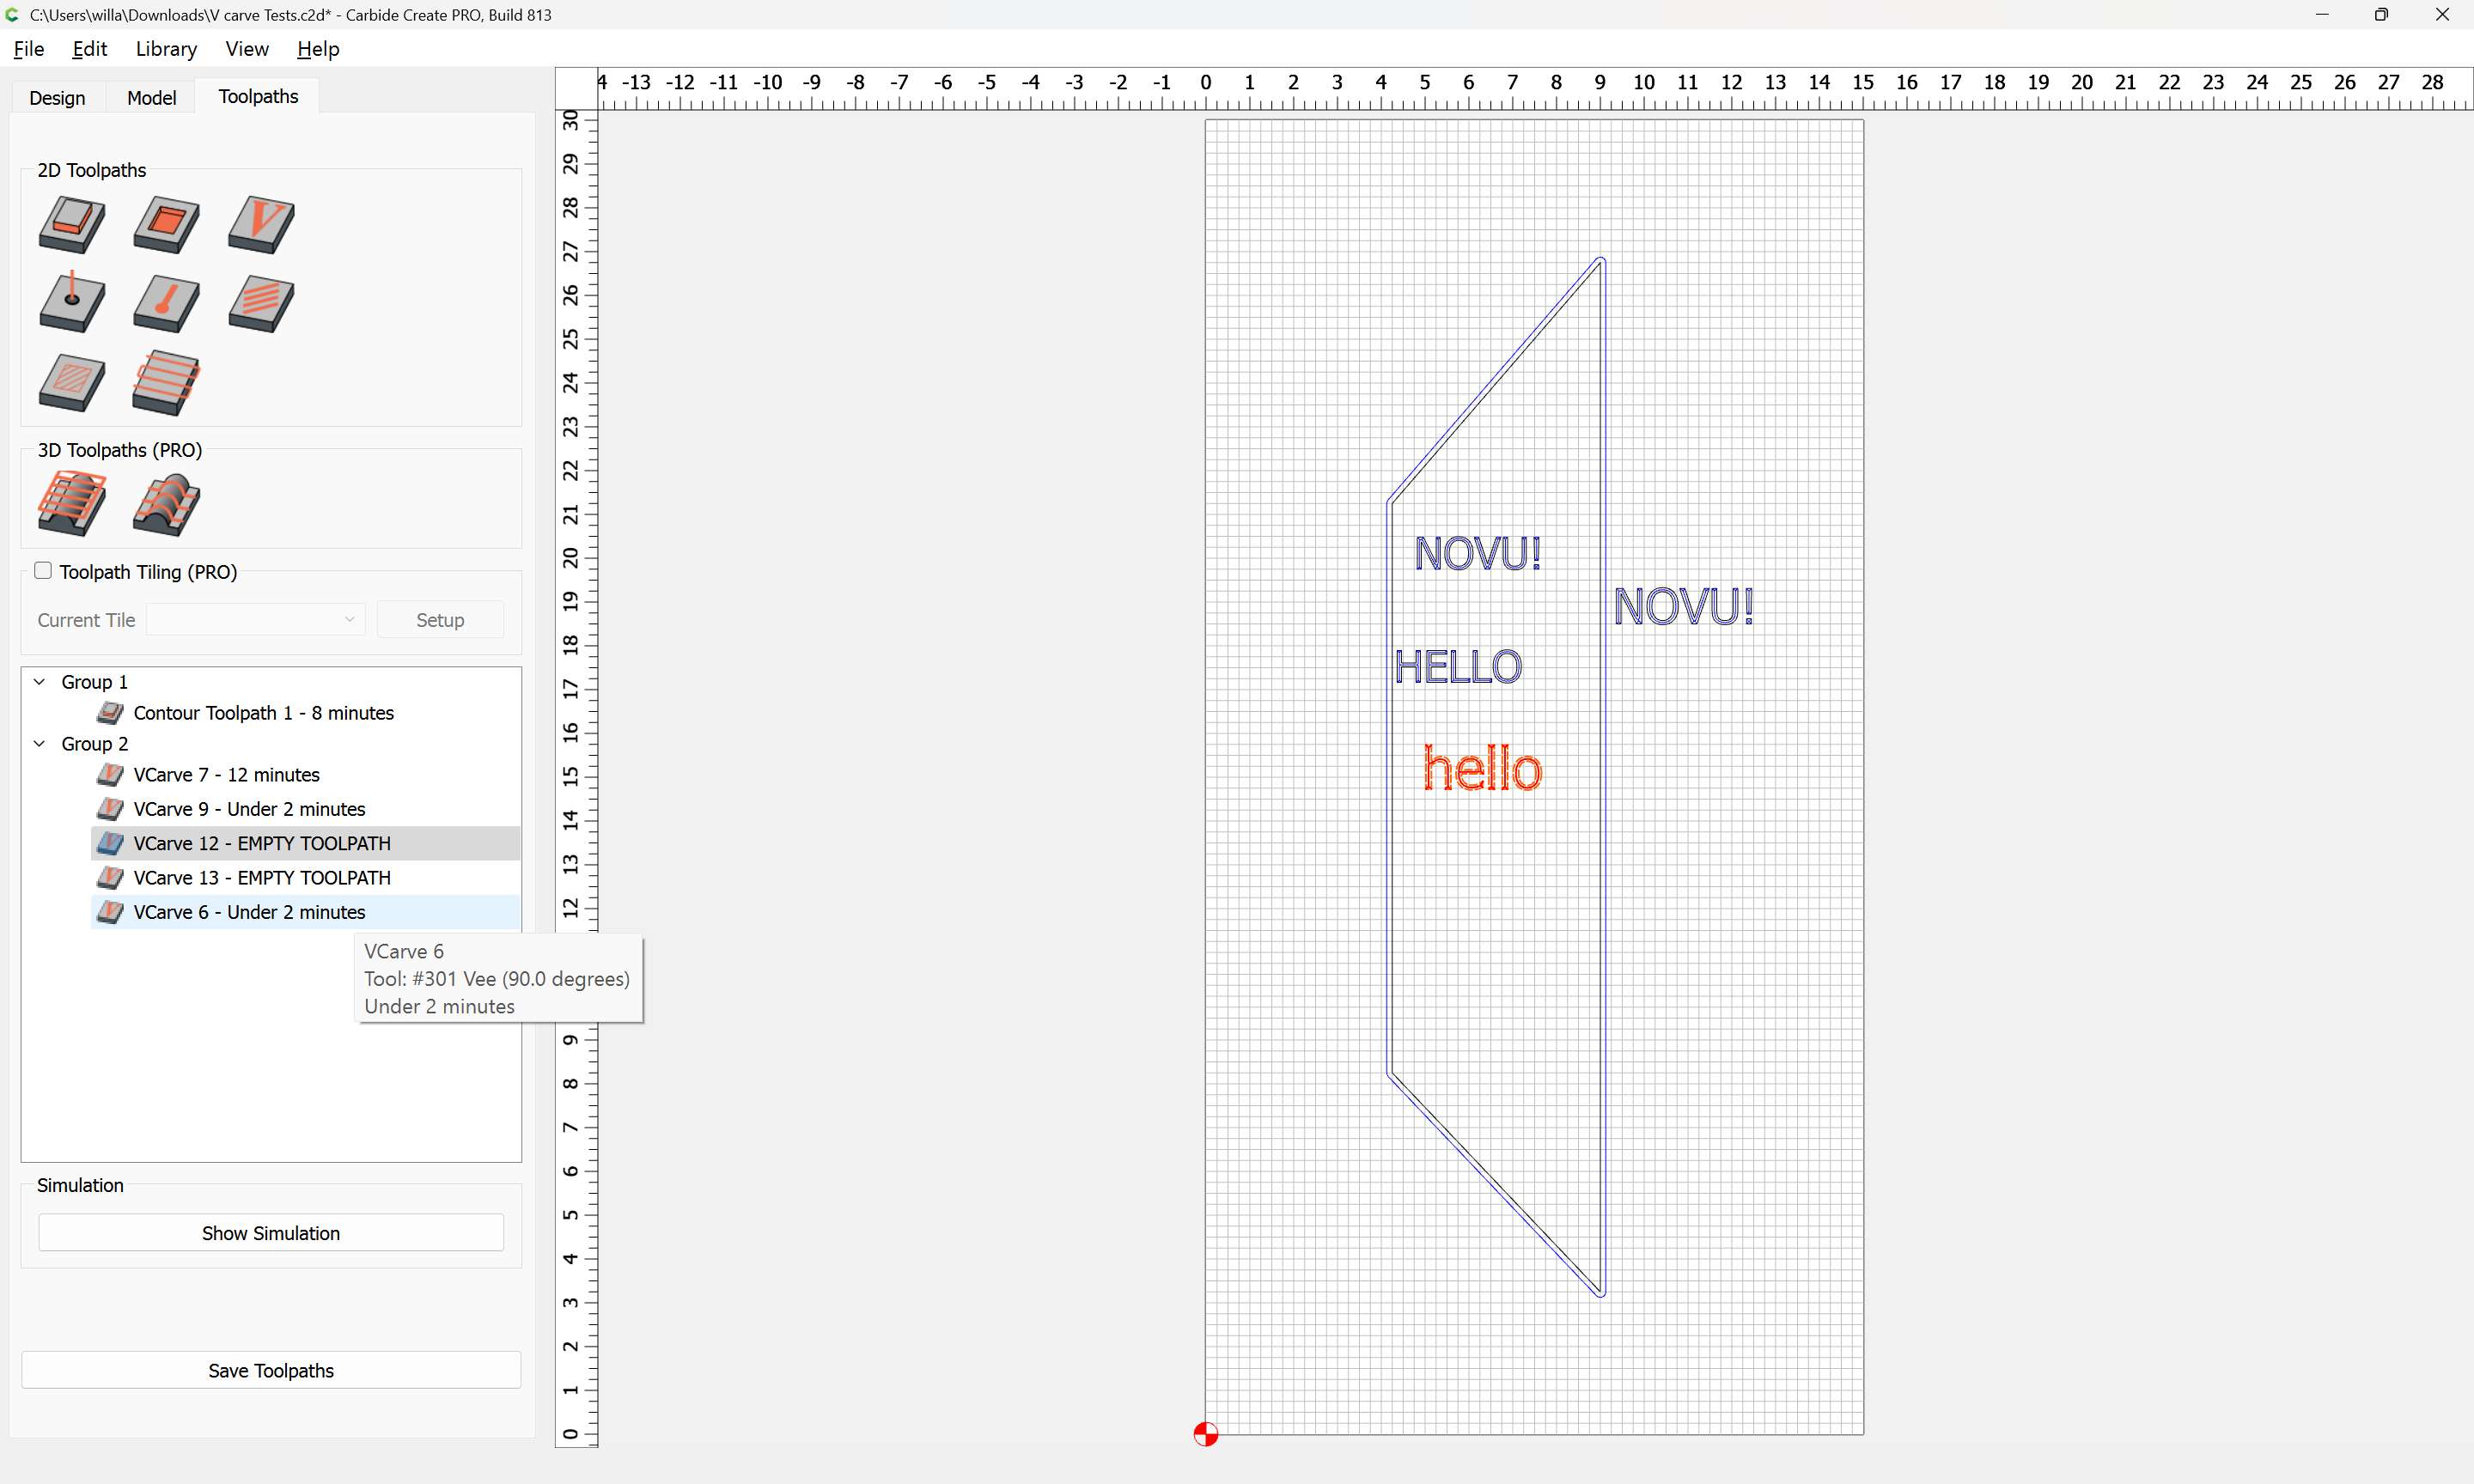
Task: Open the Current Tile dropdown
Action: [x=255, y=620]
